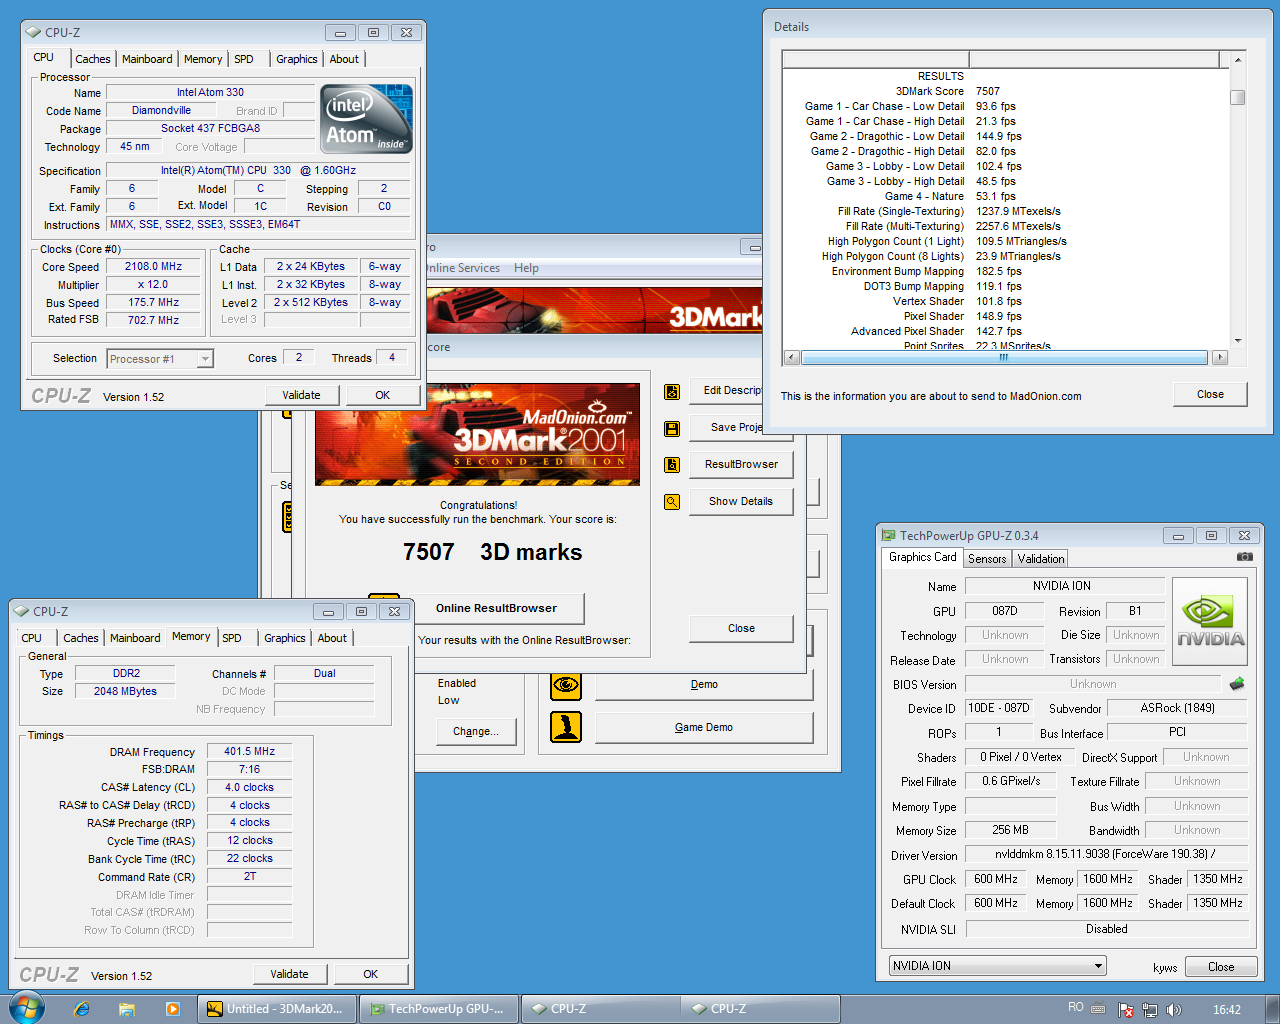This screenshot has width=1280, height=1024.
Task: Switch to the Validation tab in GPU-Z
Action: [x=1041, y=559]
